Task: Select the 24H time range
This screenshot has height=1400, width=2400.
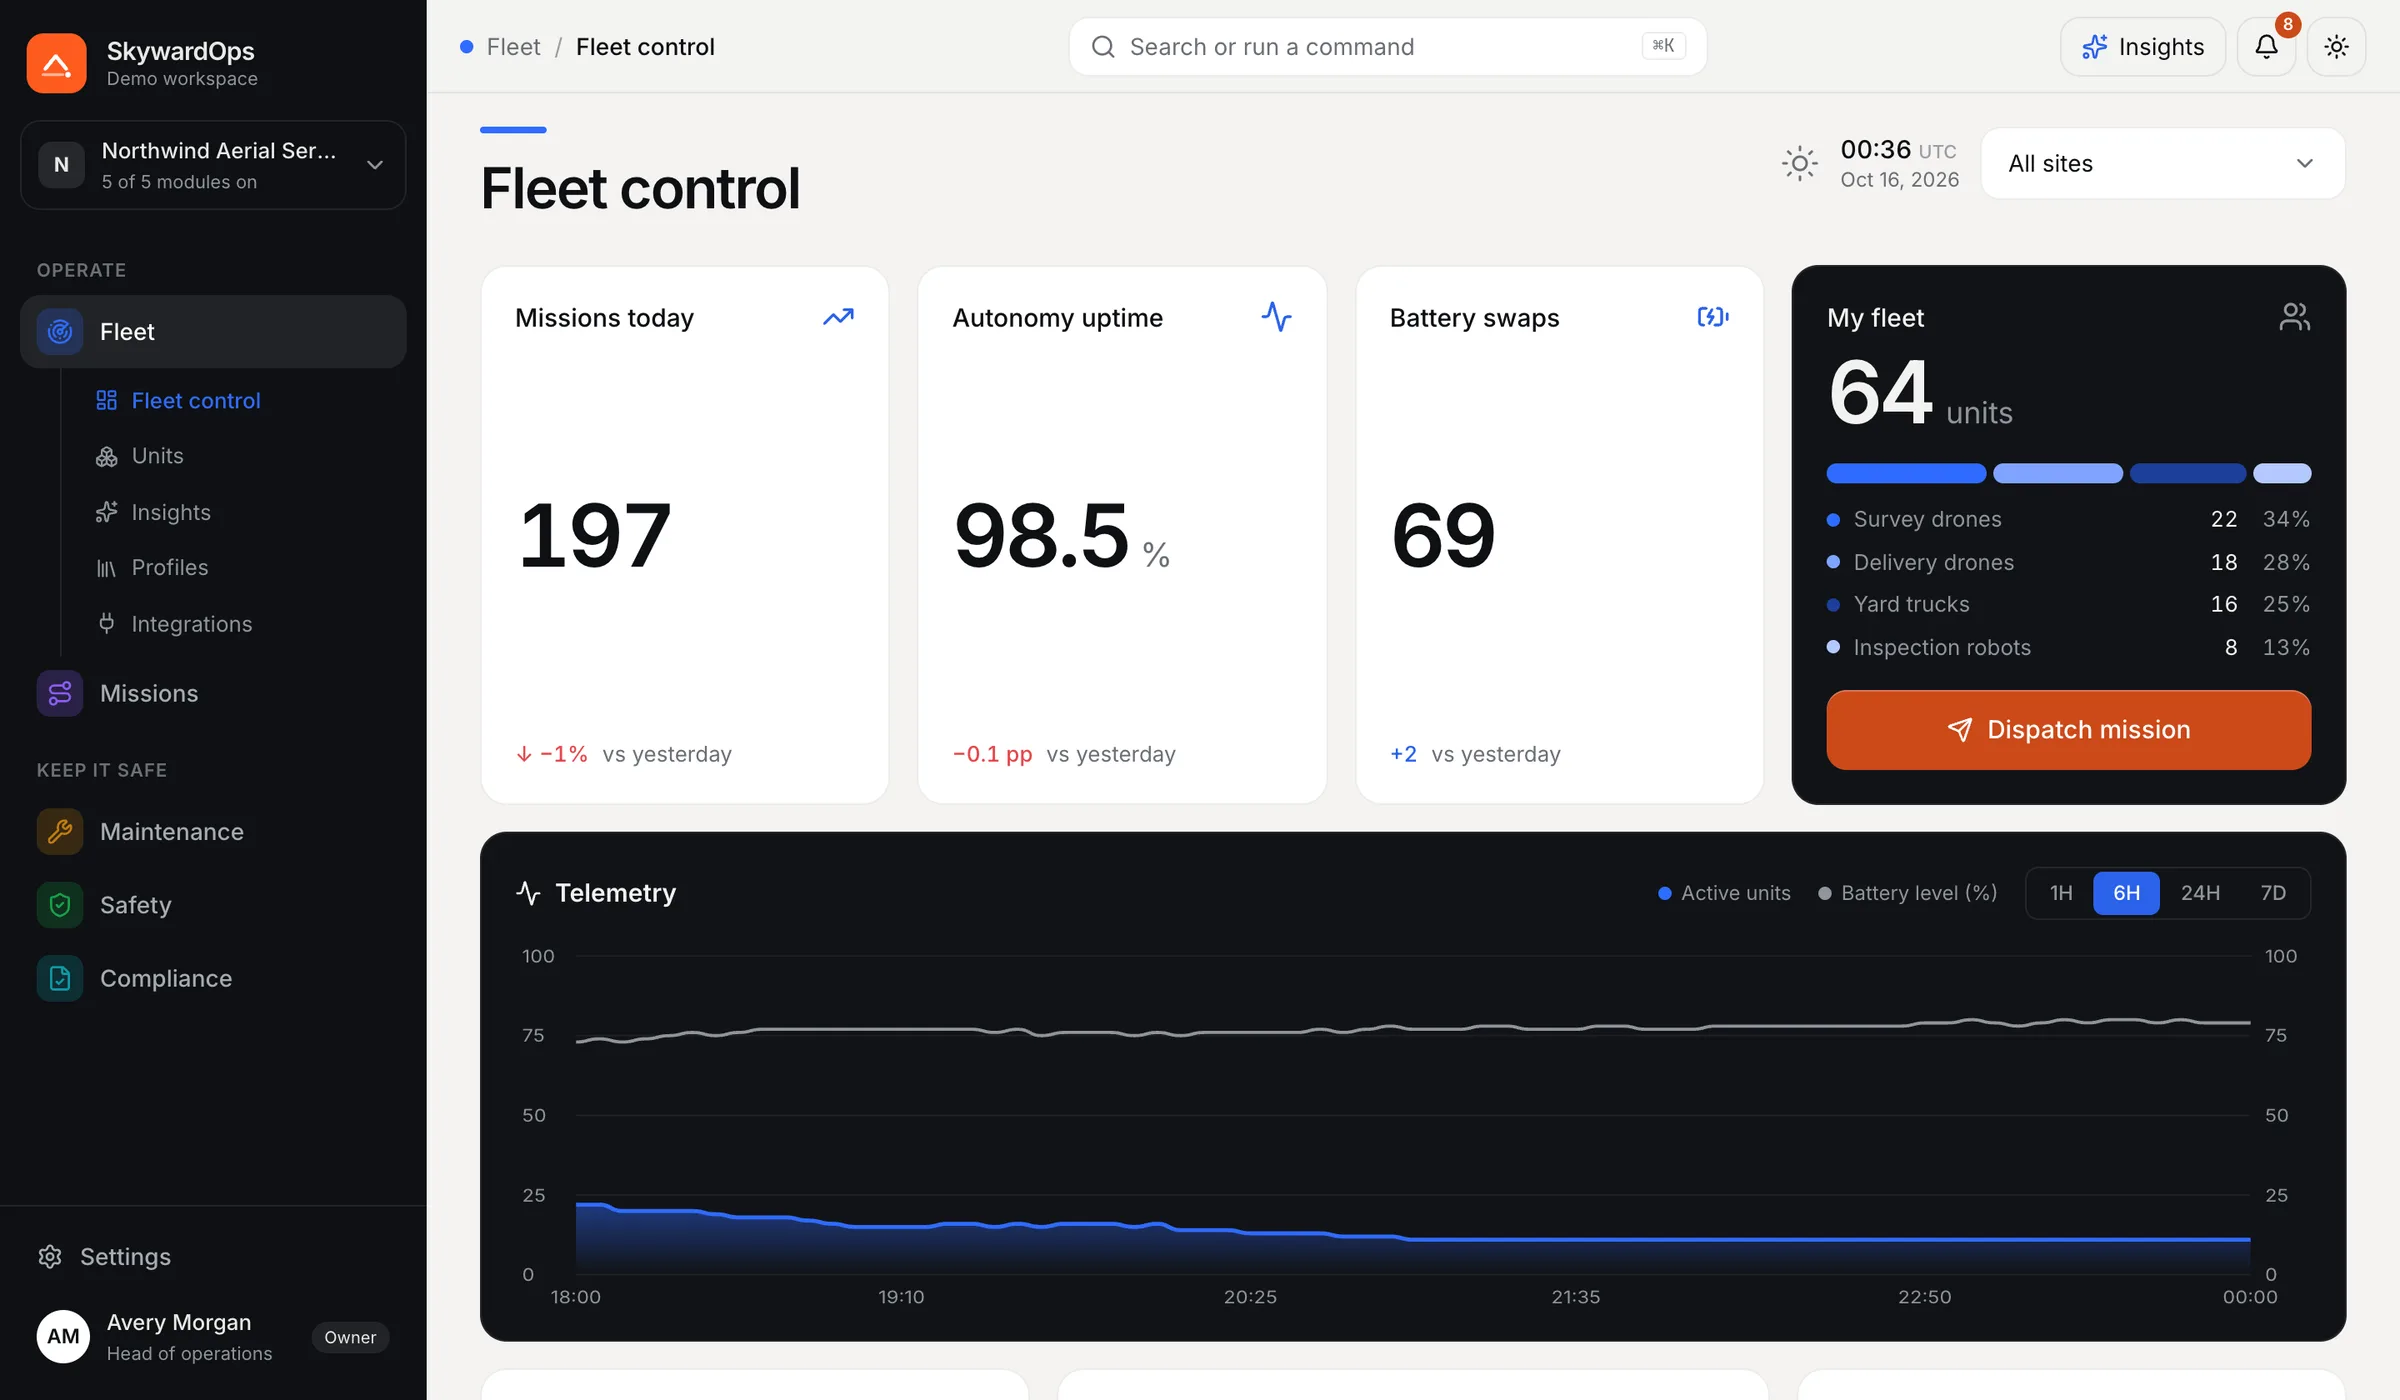Action: click(x=2200, y=893)
